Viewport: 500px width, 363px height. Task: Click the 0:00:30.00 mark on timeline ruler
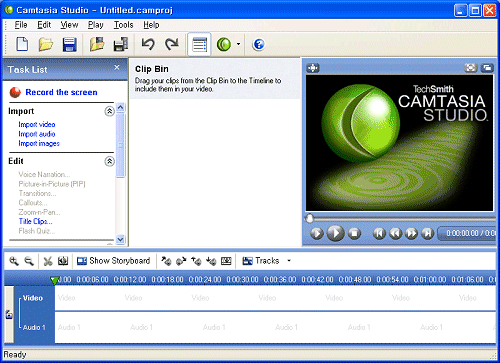tap(242, 279)
